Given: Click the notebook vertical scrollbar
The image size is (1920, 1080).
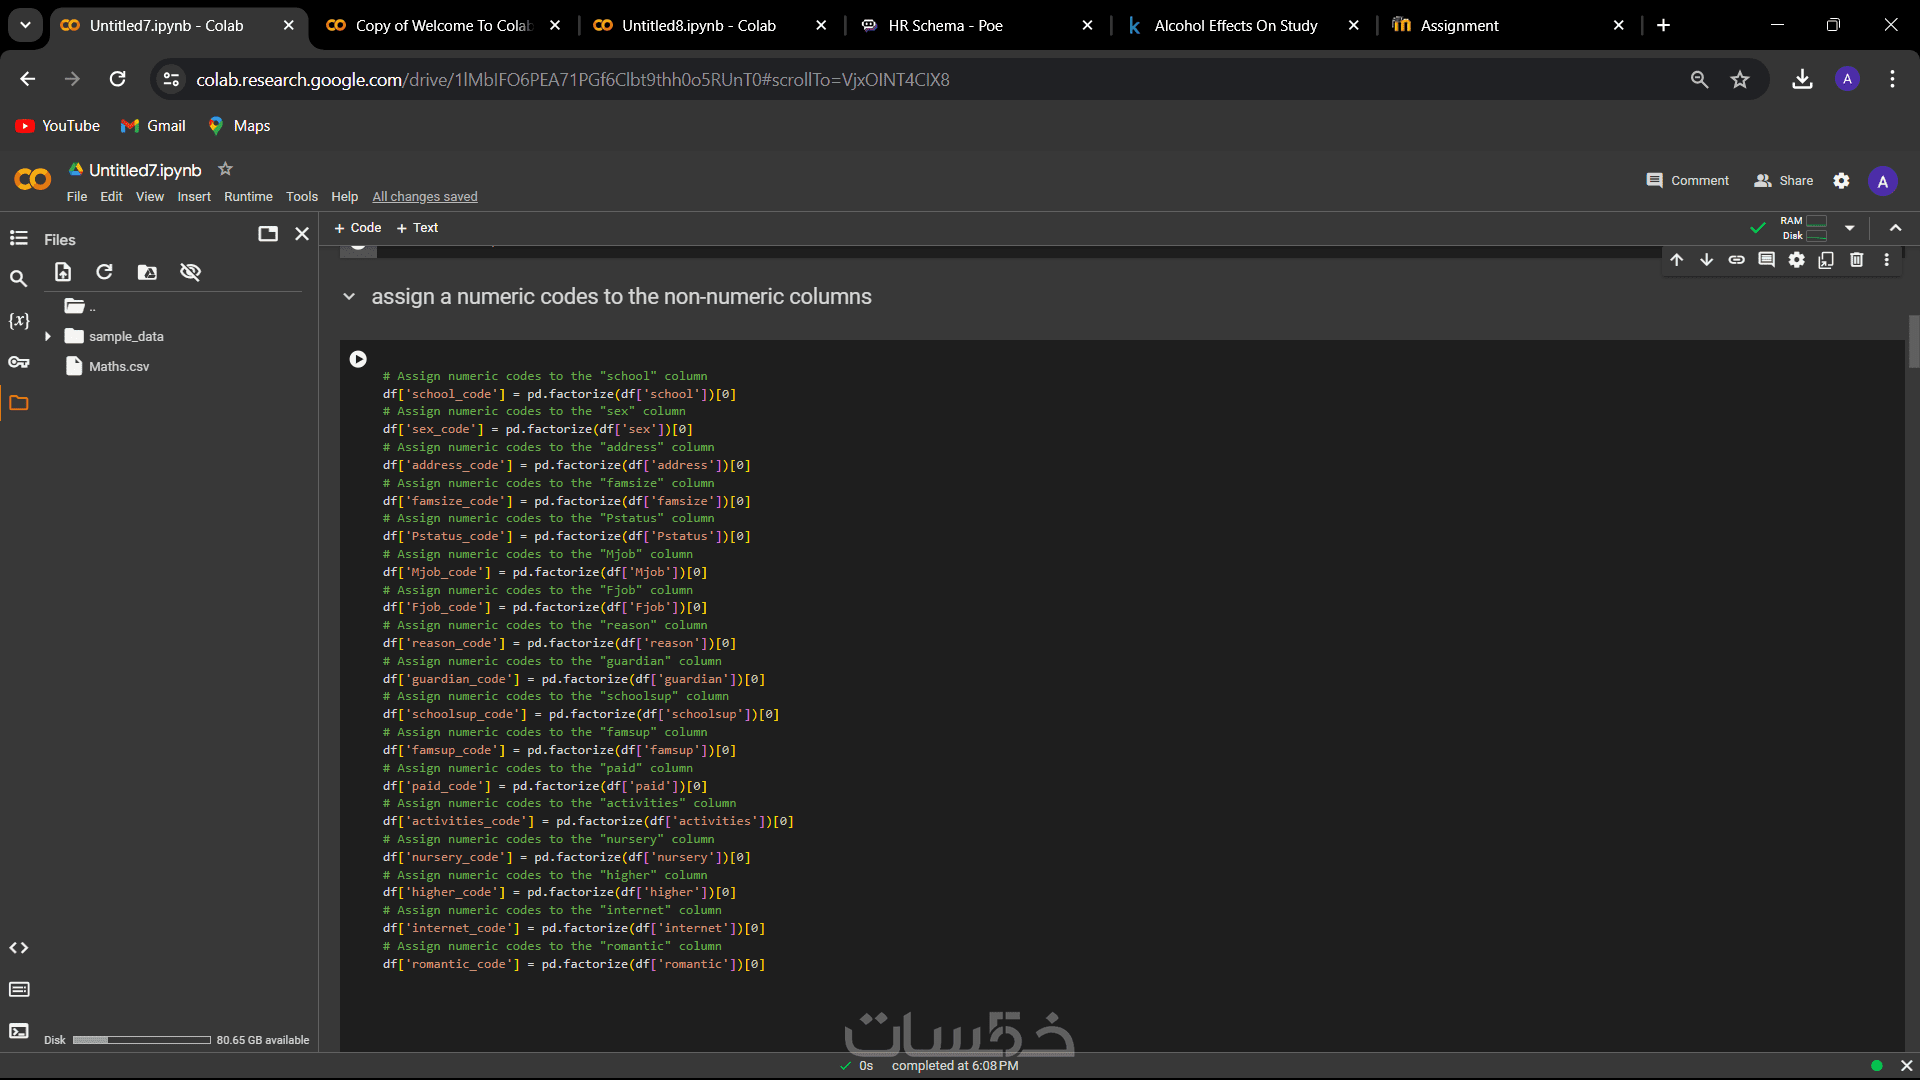Looking at the screenshot, I should [x=1913, y=342].
